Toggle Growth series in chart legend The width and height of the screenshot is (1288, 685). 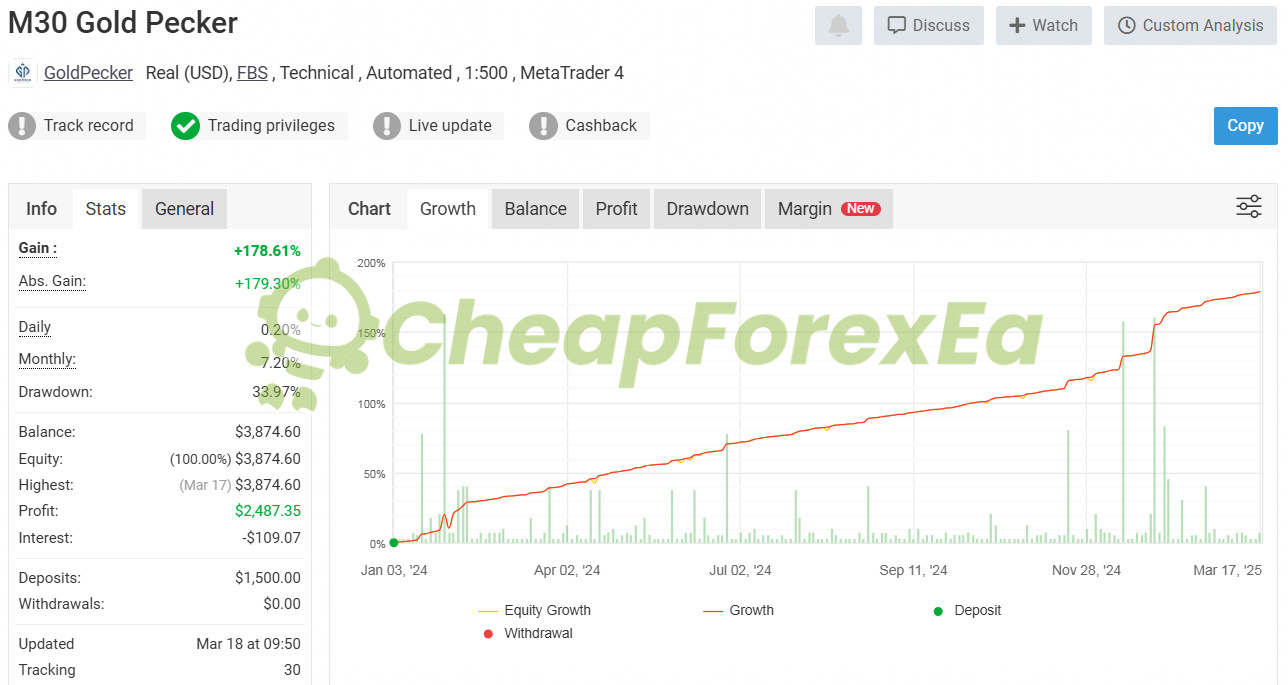coord(738,610)
